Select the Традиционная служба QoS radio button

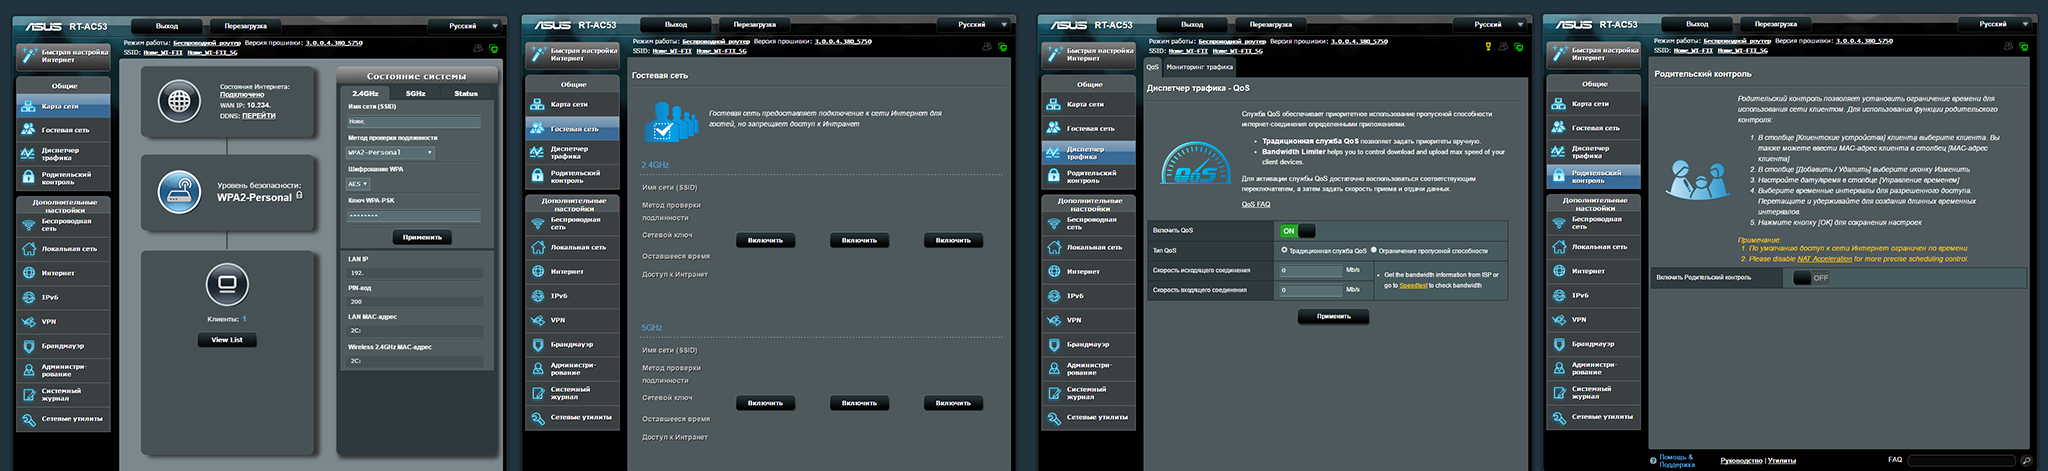[x=1285, y=250]
